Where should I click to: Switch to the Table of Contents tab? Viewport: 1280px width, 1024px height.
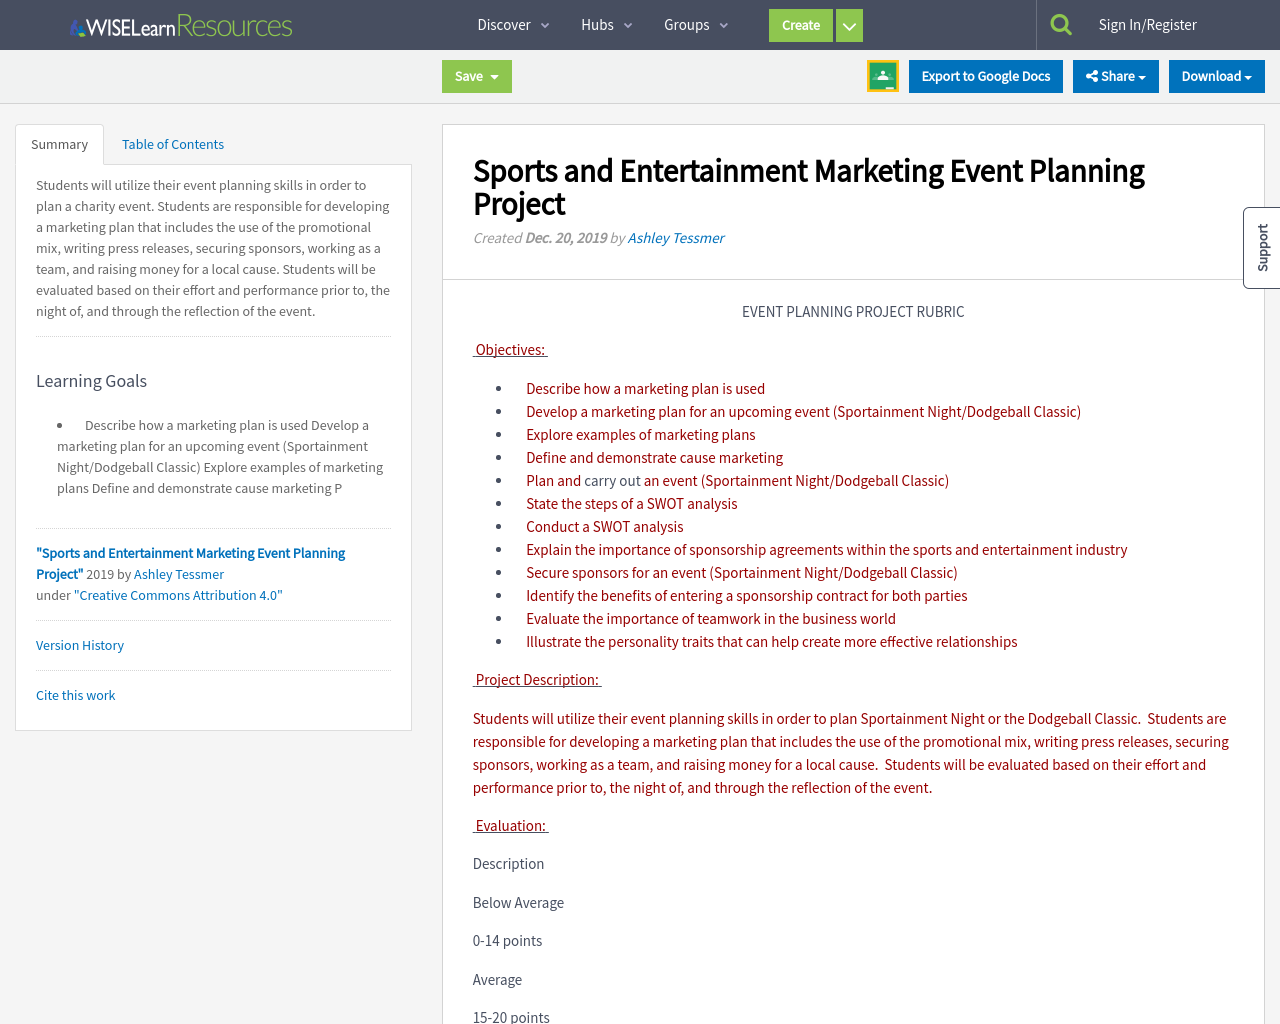coord(172,143)
